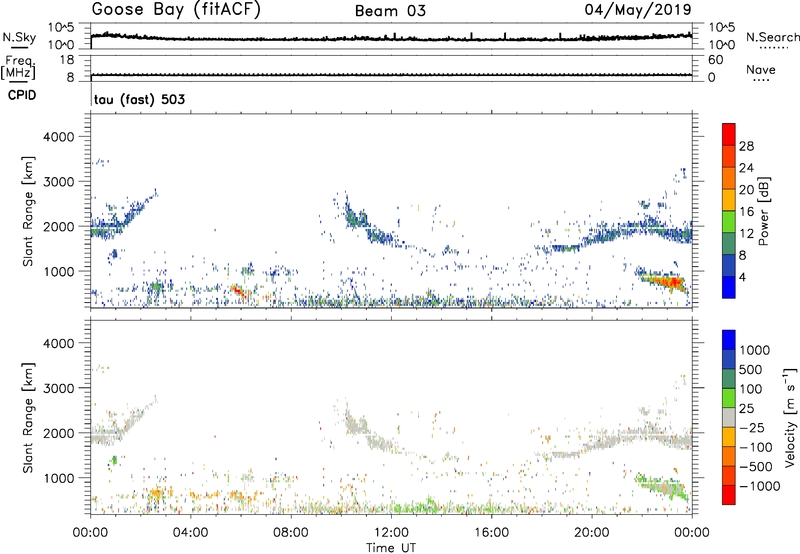Select the "24" value on power scale
800x554 pixels.
coord(746,168)
